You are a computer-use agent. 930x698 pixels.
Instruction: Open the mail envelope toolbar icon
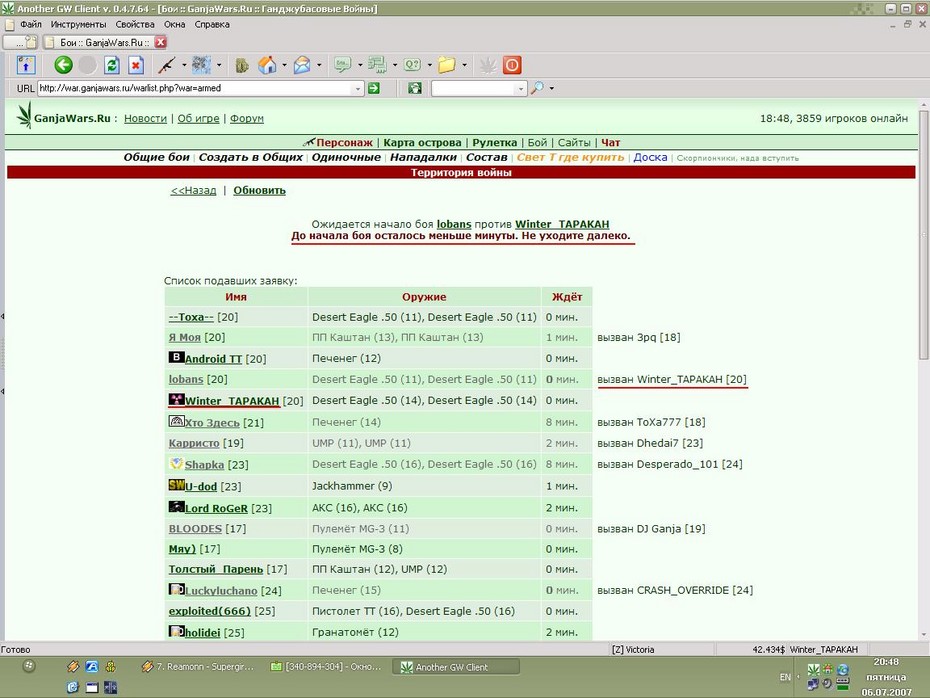[x=302, y=65]
